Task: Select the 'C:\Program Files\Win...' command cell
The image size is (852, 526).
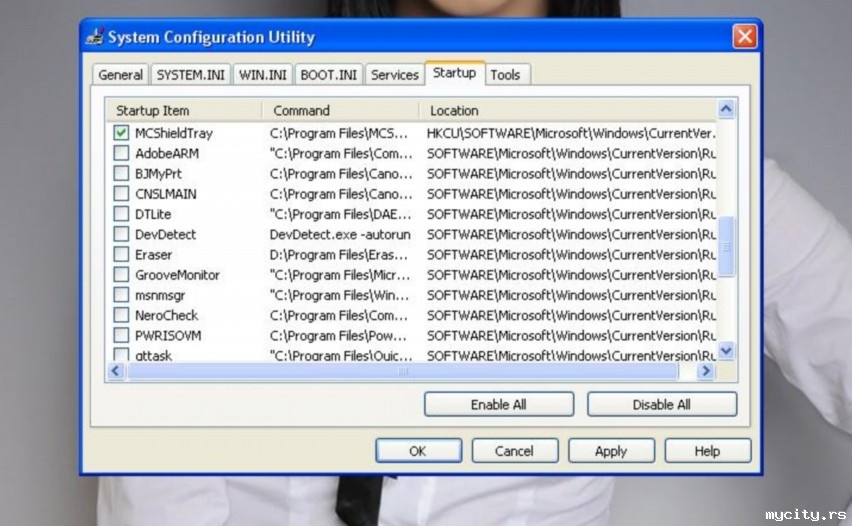Action: click(x=339, y=295)
